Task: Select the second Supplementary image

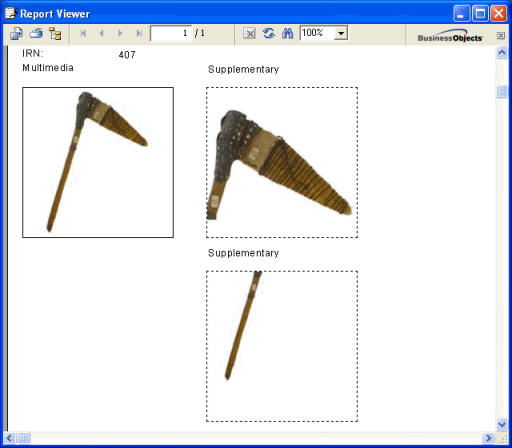Action: [282, 346]
